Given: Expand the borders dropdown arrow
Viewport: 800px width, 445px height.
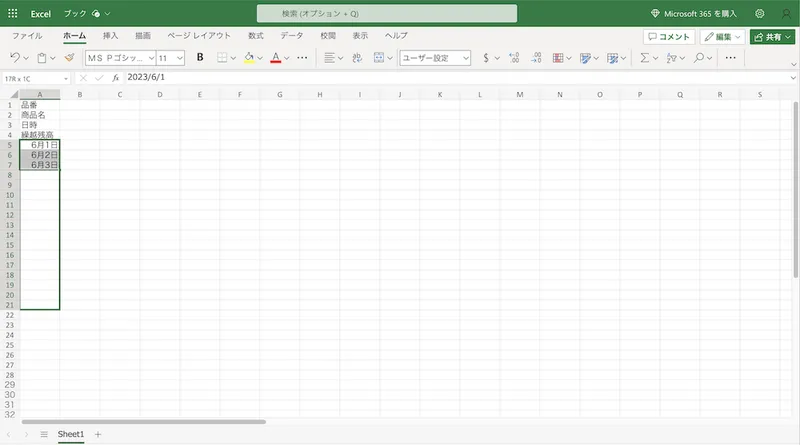Looking at the screenshot, I should 233,58.
